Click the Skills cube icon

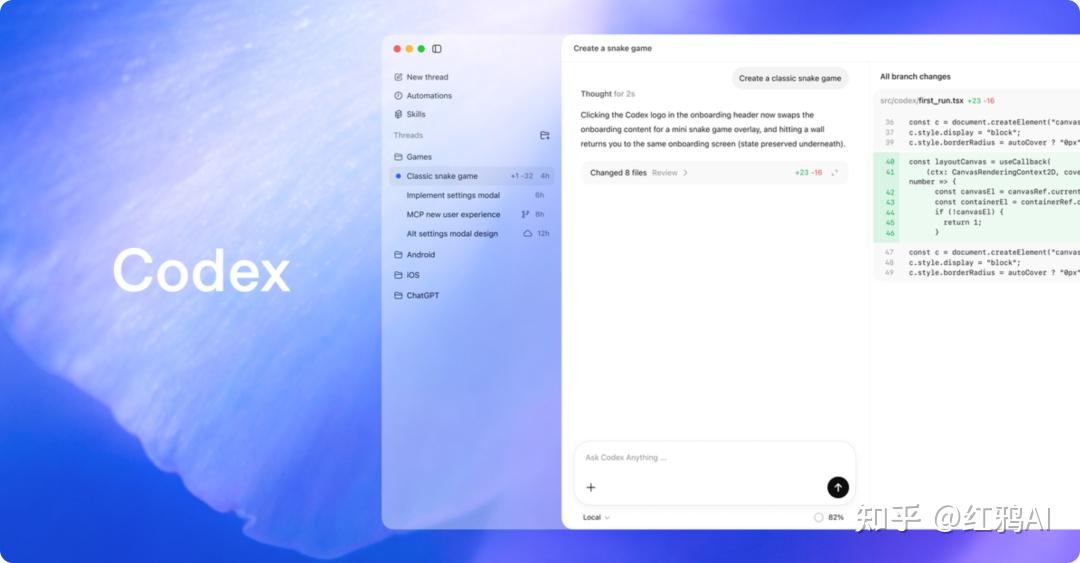tap(398, 114)
